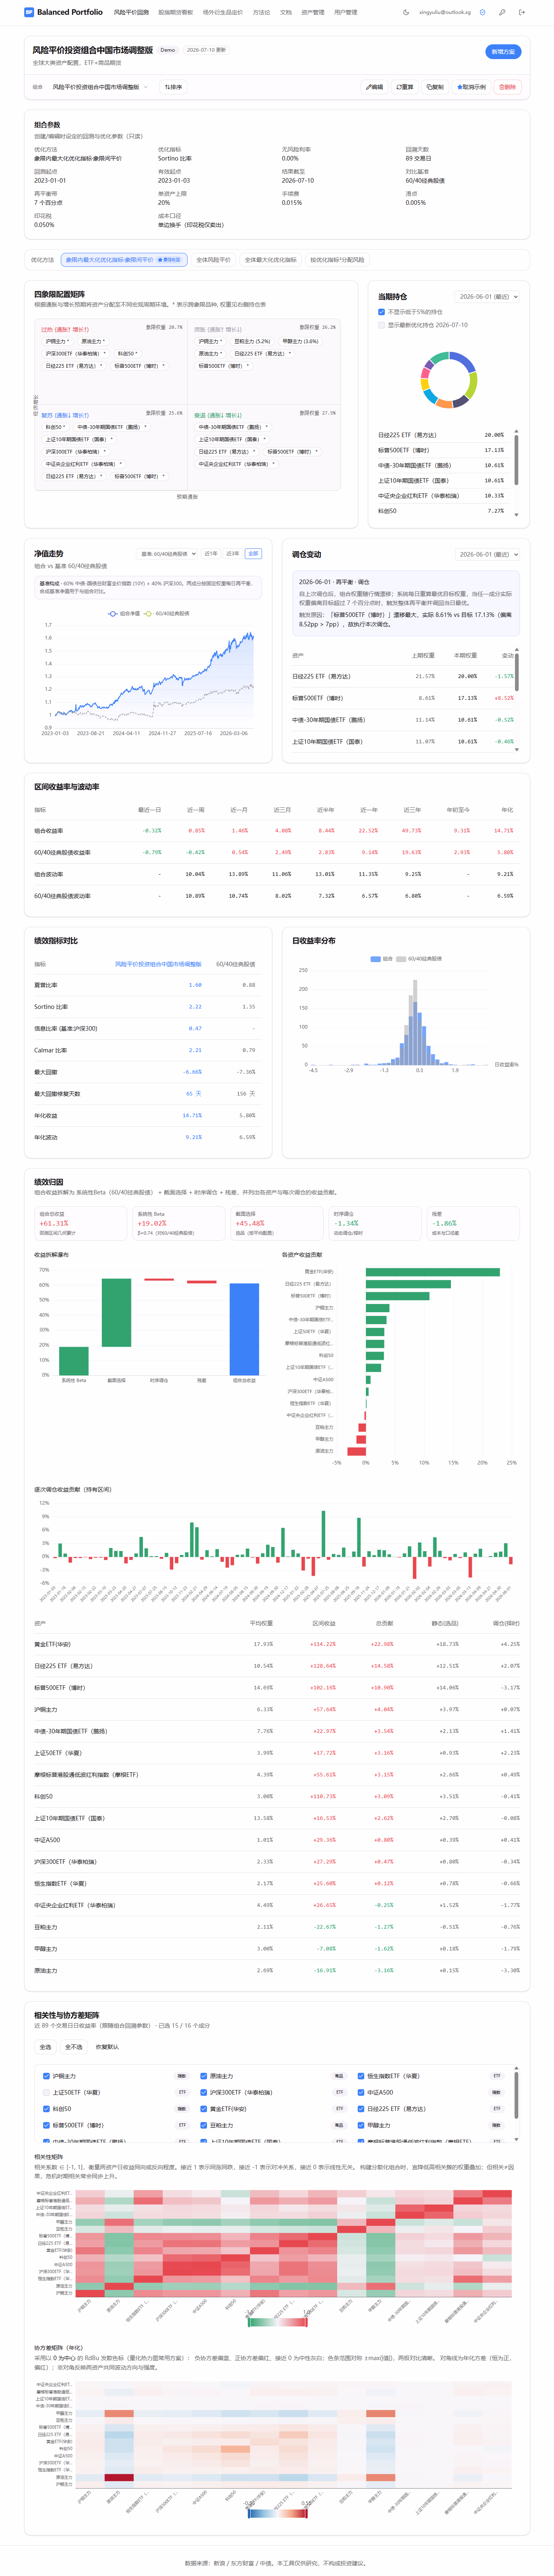Toggle 组合净值 legend marker in chart
Viewport: 554px width, 2576px height.
click(x=124, y=614)
